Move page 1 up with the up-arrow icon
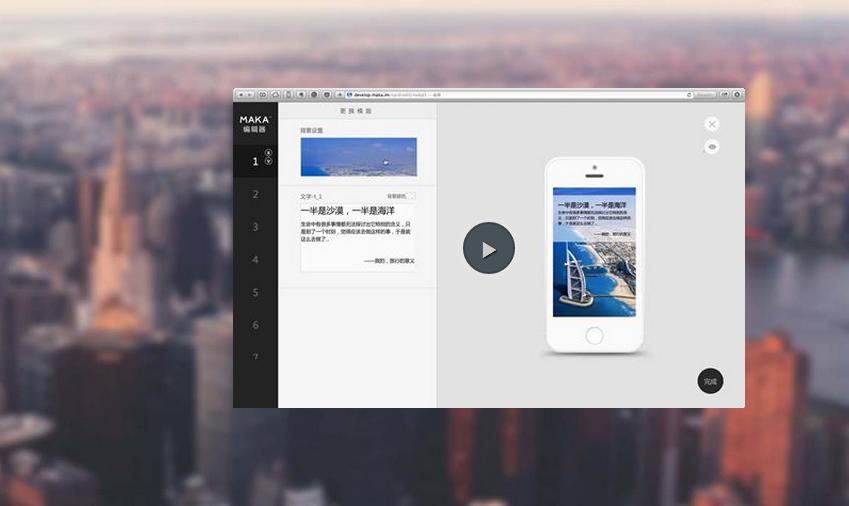 [x=268, y=153]
